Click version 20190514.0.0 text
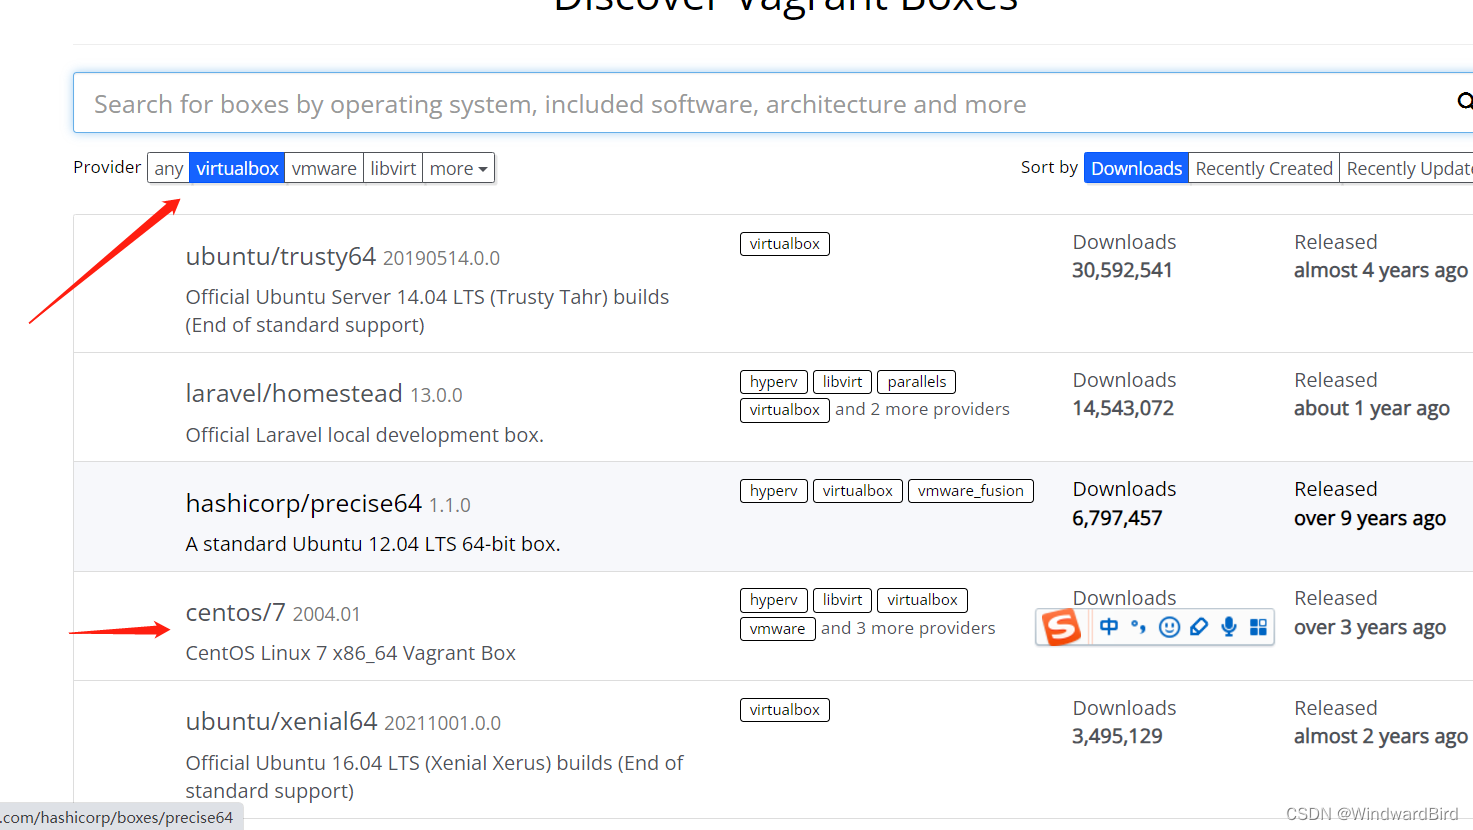This screenshot has height=830, width=1473. pyautogui.click(x=441, y=258)
